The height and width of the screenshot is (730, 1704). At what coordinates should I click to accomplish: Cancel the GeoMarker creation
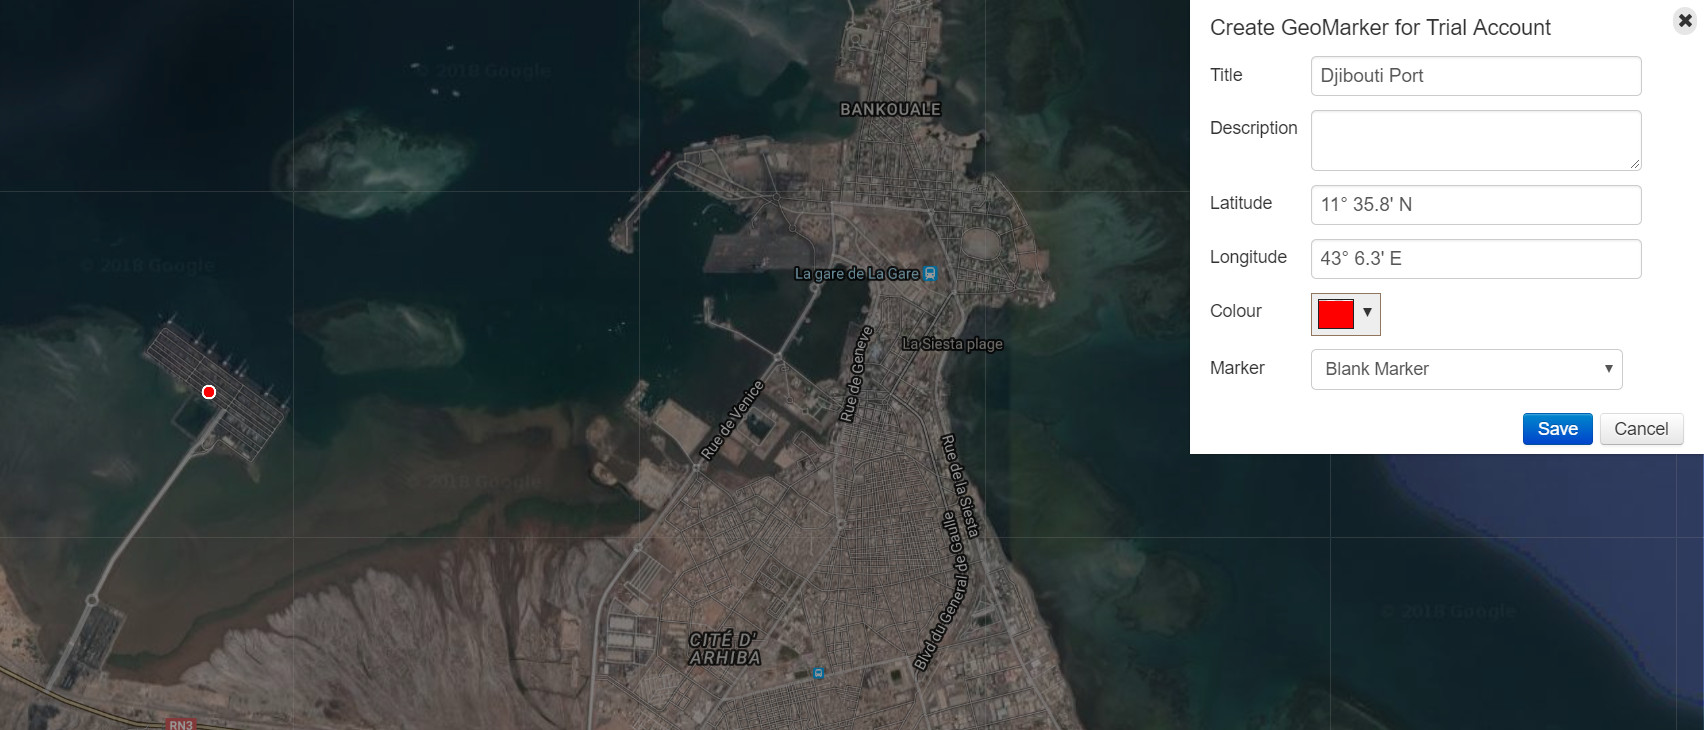click(1641, 429)
